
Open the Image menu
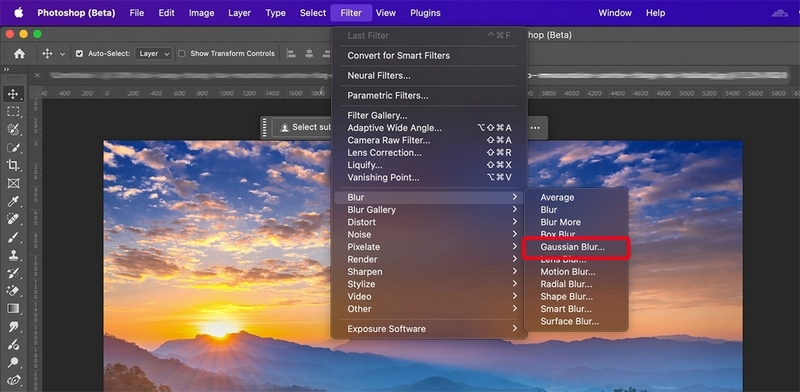pos(202,13)
